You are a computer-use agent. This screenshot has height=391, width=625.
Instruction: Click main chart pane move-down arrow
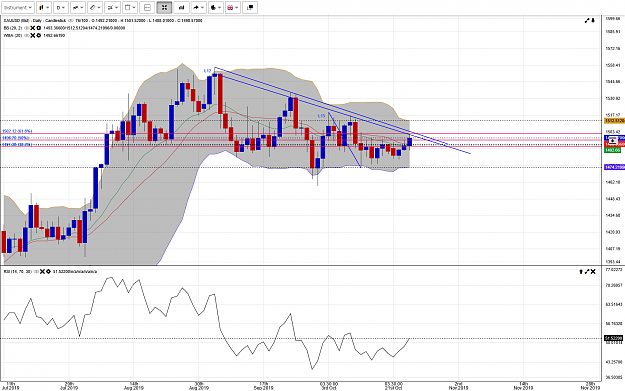click(x=593, y=20)
